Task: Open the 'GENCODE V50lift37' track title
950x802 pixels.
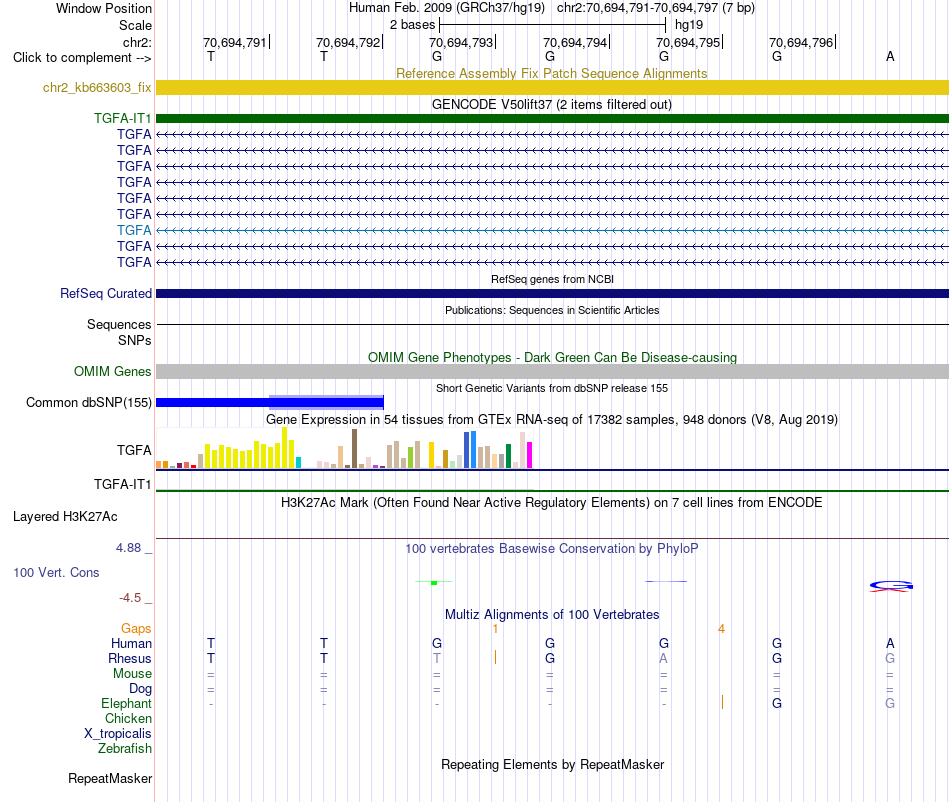Action: pyautogui.click(x=552, y=104)
